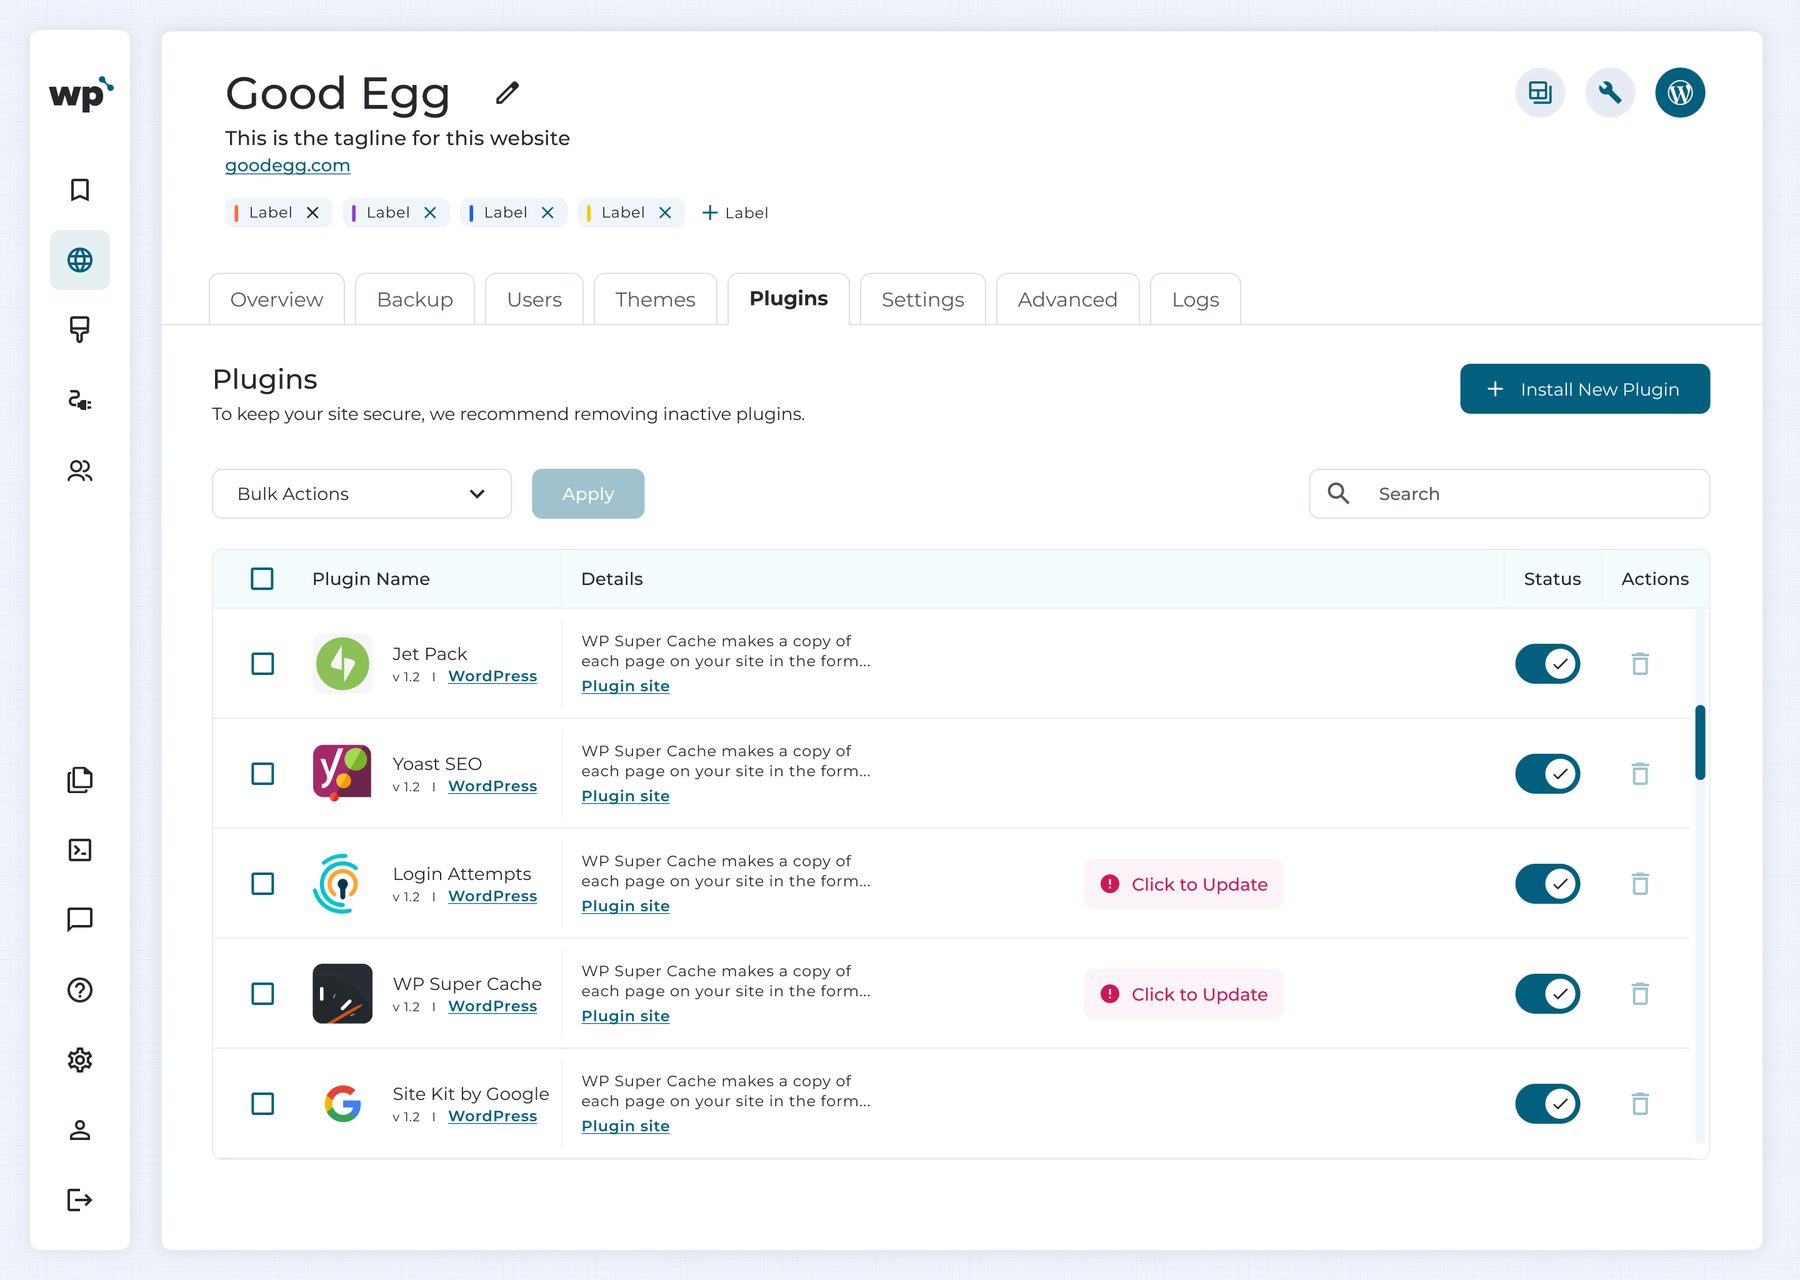Open the profile person icon in sidebar

(x=80, y=1130)
